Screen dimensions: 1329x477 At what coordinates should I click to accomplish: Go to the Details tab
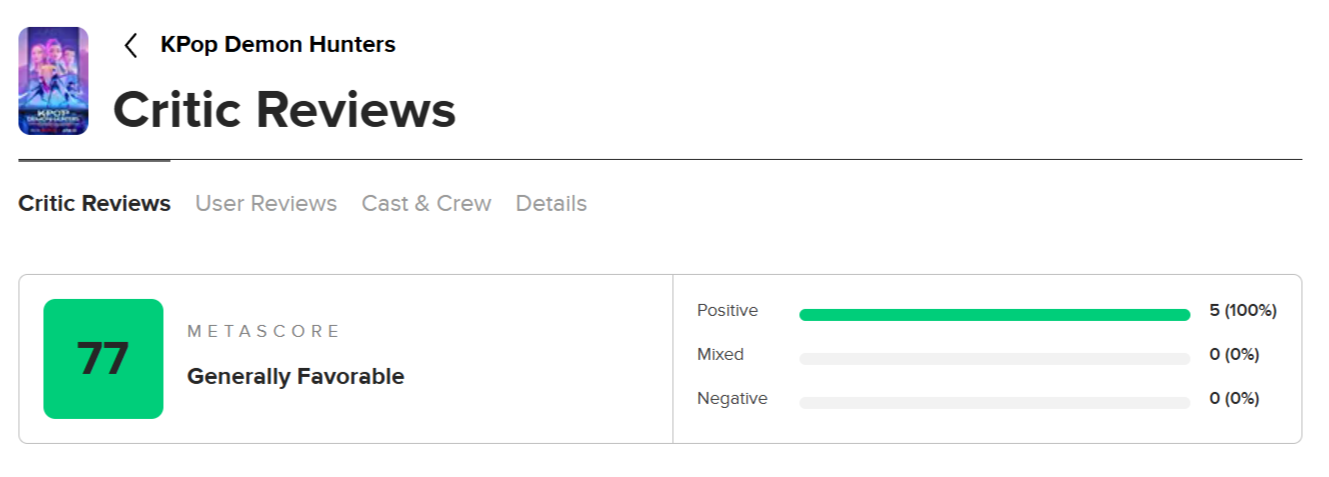pos(551,204)
